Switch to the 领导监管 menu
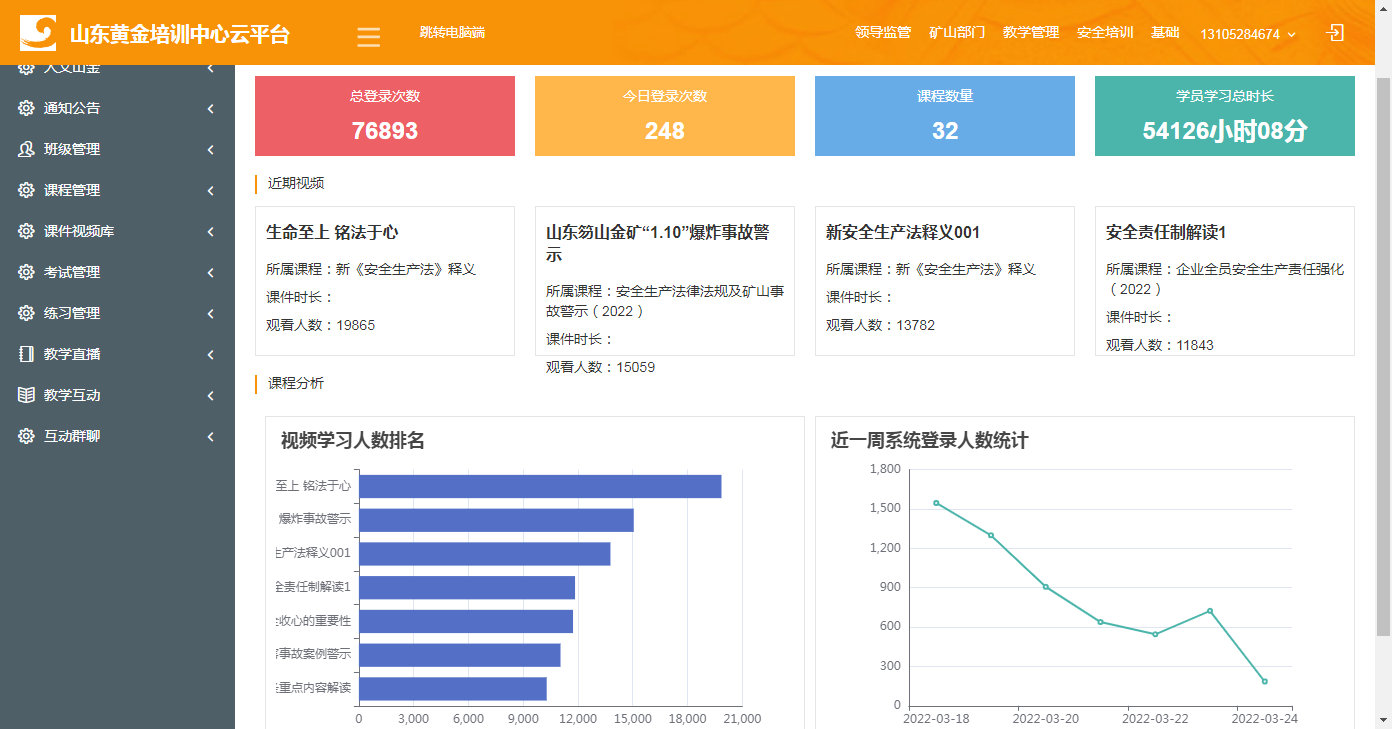1392x729 pixels. (x=884, y=31)
